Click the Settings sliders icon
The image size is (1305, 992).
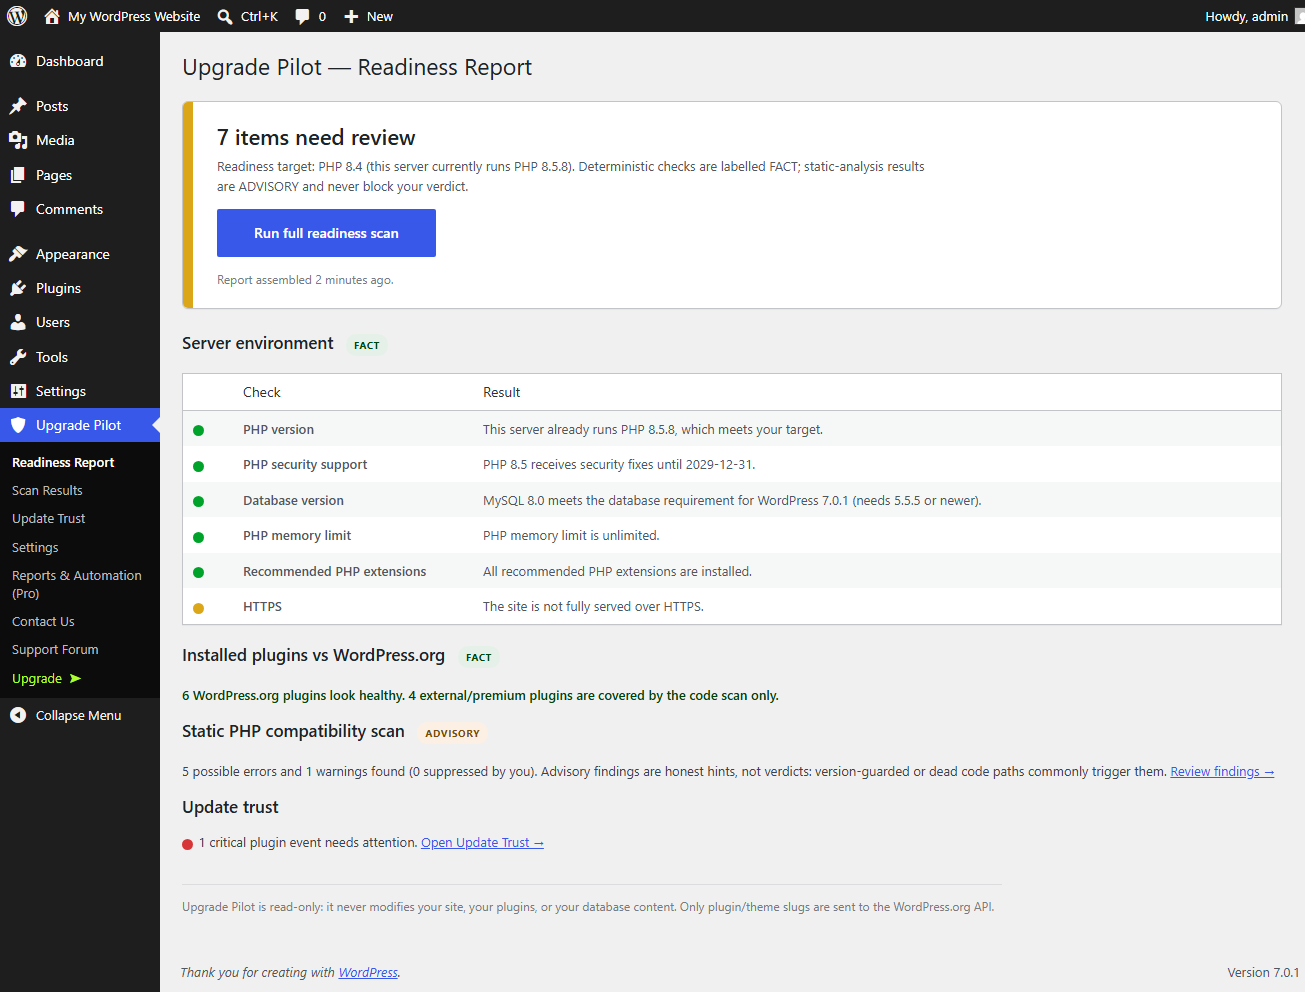(x=18, y=391)
